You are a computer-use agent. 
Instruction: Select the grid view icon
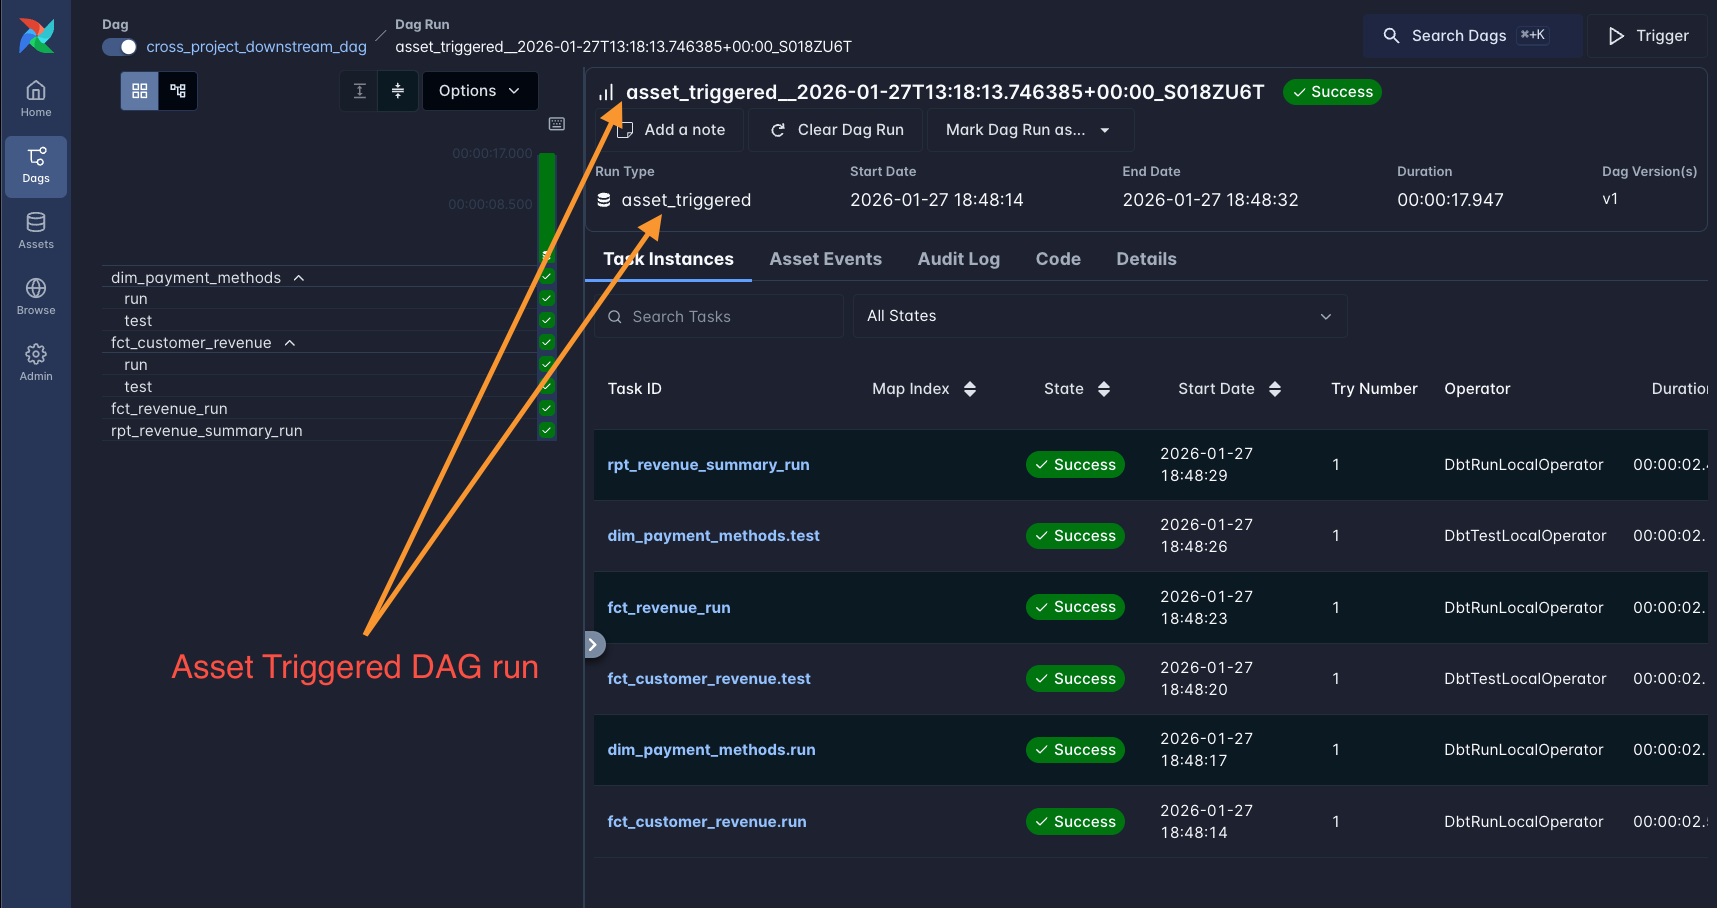pyautogui.click(x=139, y=90)
